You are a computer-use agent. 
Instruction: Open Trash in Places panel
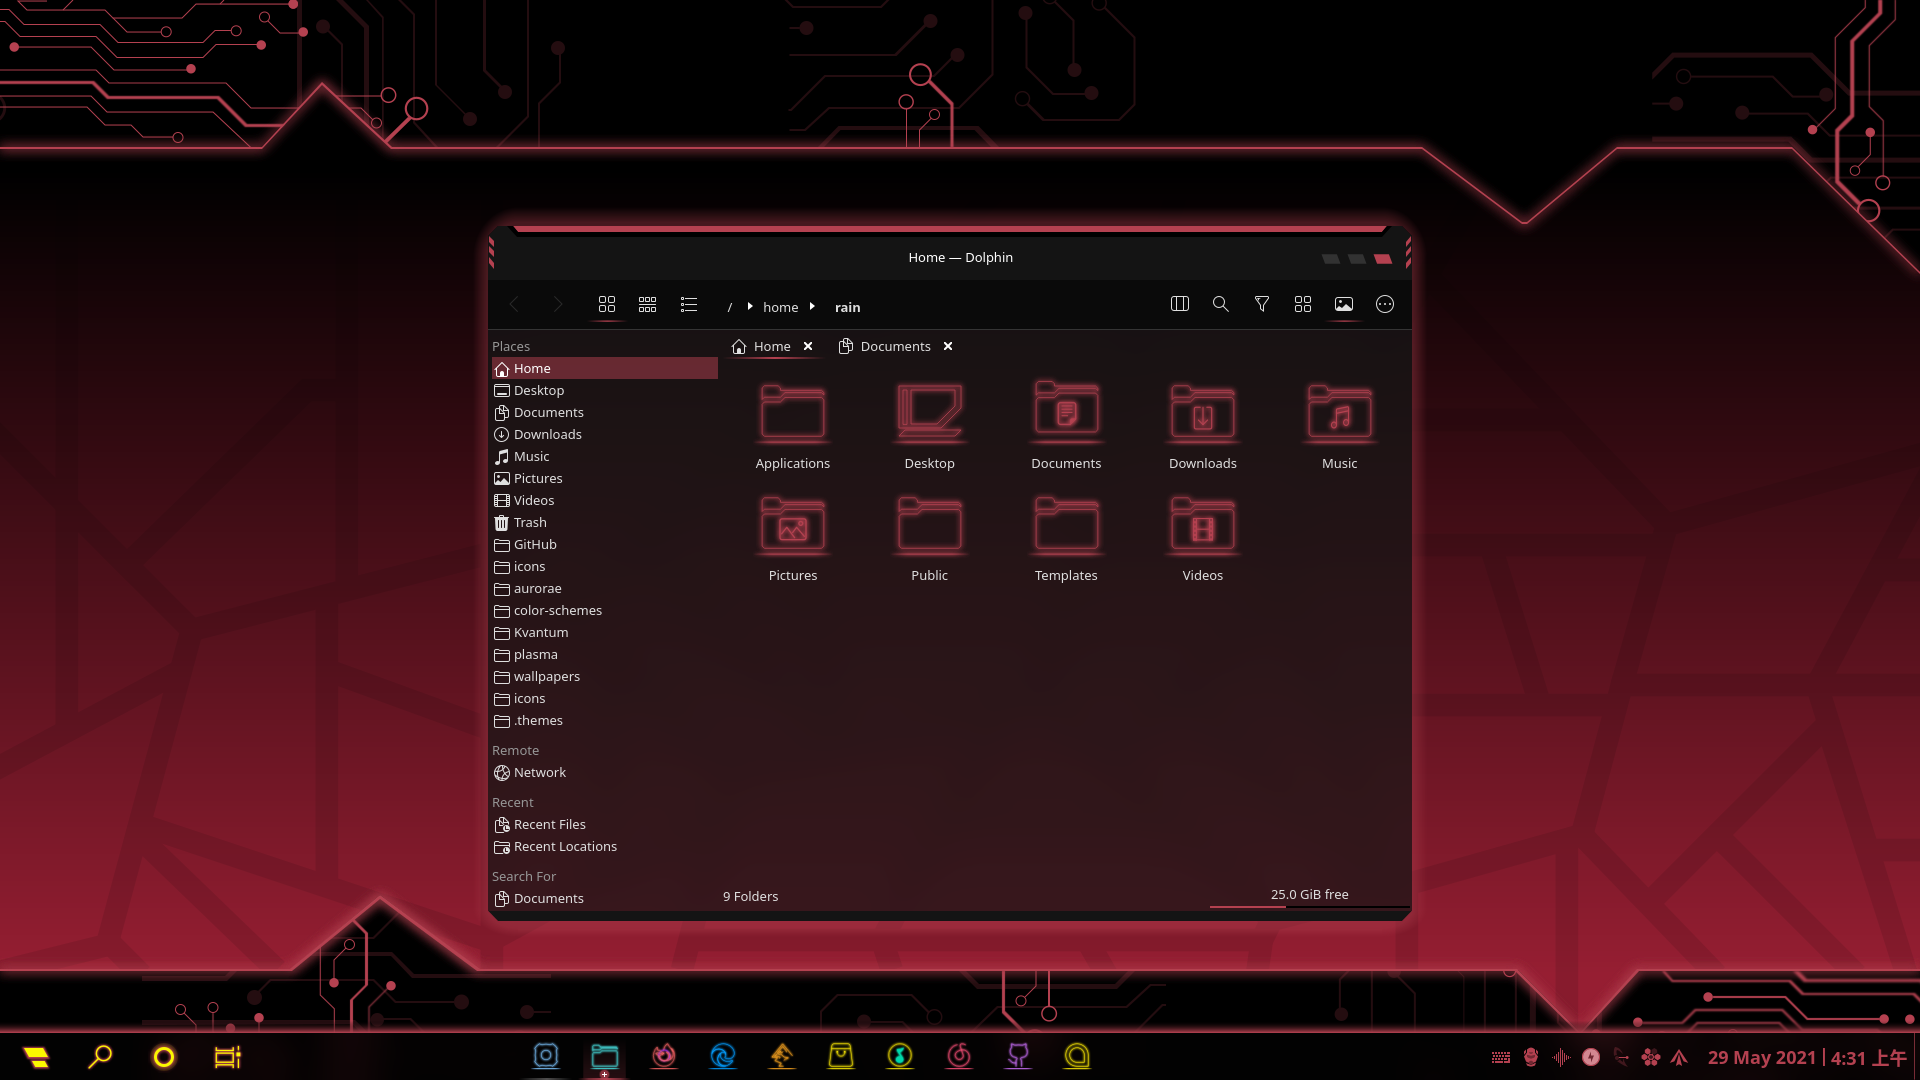click(605, 522)
